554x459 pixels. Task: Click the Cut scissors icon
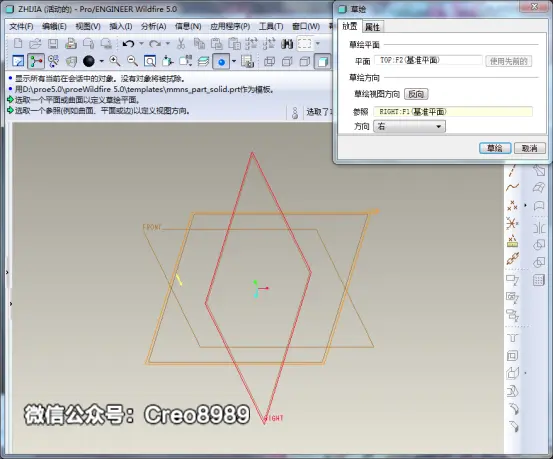(181, 44)
